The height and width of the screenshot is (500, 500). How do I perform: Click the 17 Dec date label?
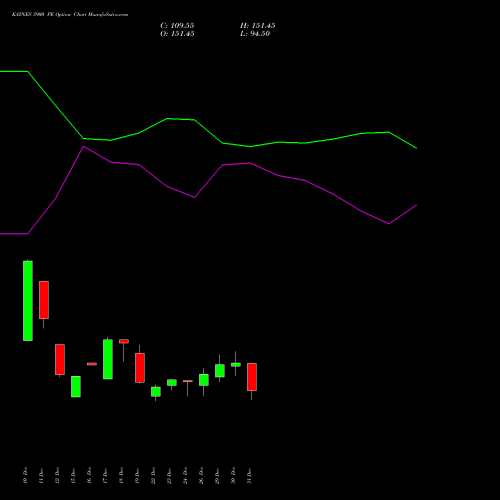(106, 475)
